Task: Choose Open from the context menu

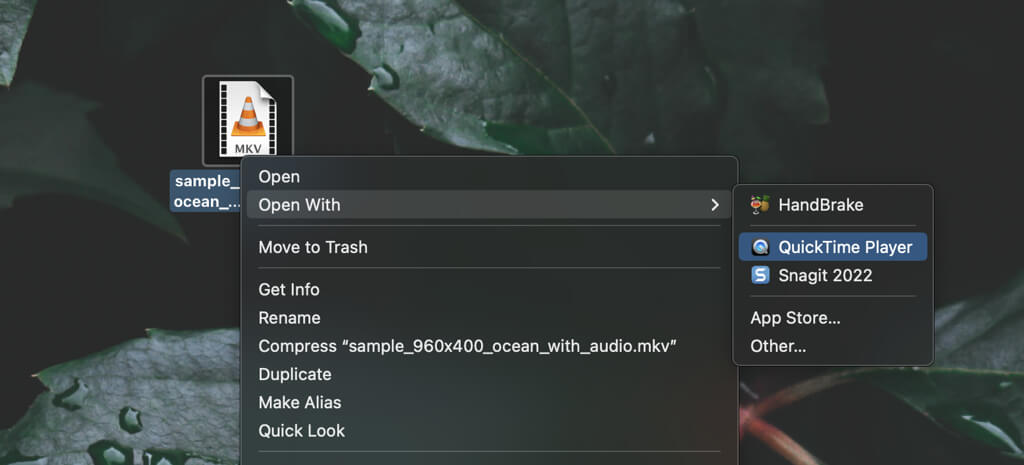Action: click(x=489, y=176)
